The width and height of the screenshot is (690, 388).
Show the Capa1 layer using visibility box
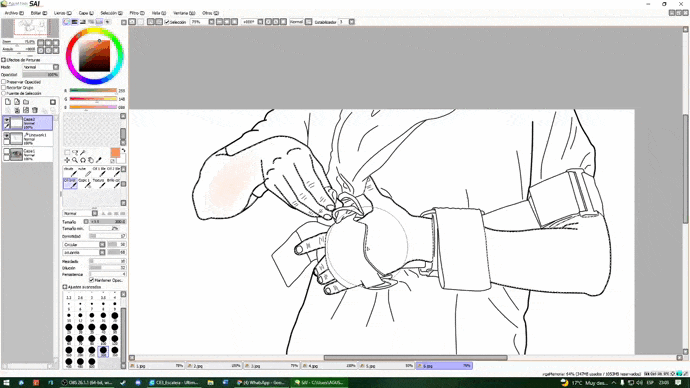coord(7,151)
